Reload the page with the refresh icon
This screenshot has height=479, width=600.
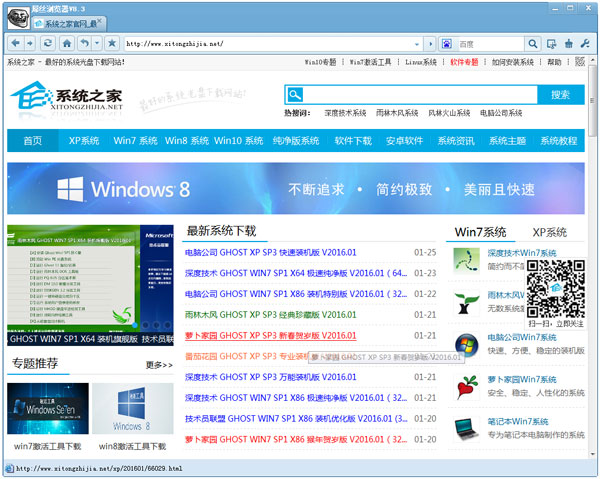pos(47,43)
